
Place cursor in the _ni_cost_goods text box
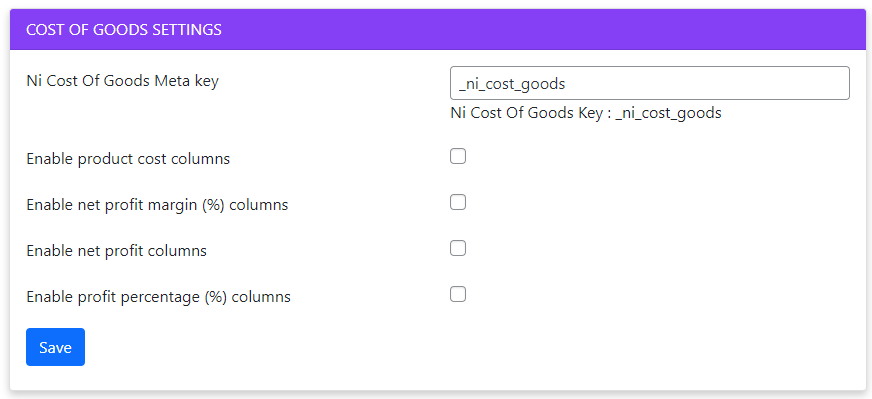(x=650, y=83)
